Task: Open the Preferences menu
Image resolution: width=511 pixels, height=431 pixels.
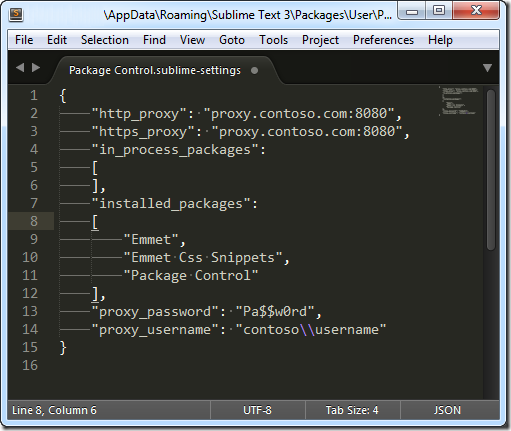Action: point(383,40)
